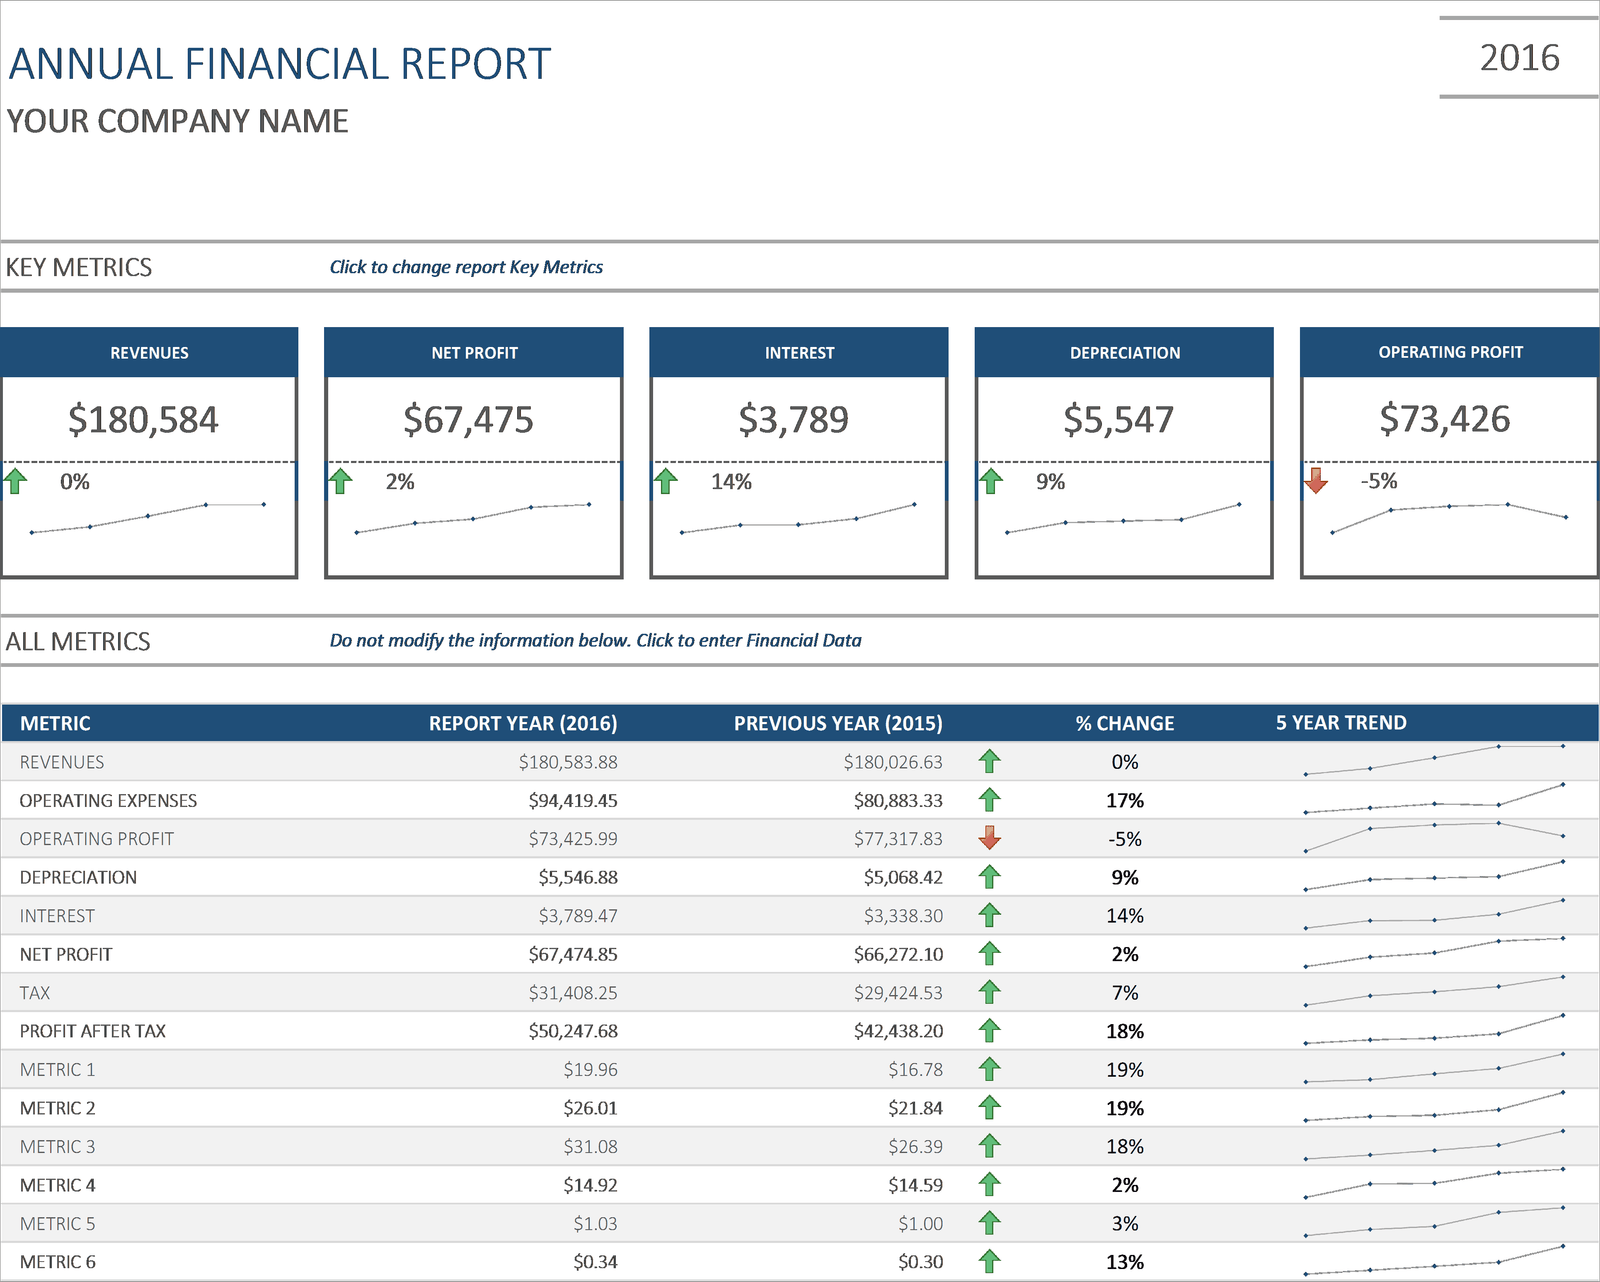Screen dimensions: 1600x1282
Task: Select the TAX report year value $31,408.25
Action: click(573, 993)
